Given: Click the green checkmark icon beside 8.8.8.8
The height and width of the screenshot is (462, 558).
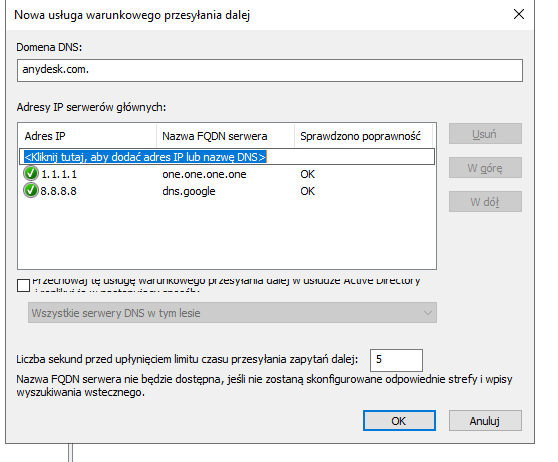Looking at the screenshot, I should (x=31, y=190).
